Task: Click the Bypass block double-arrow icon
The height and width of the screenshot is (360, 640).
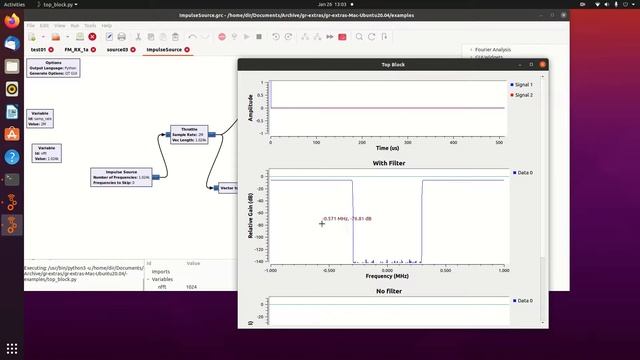Action: [330, 37]
